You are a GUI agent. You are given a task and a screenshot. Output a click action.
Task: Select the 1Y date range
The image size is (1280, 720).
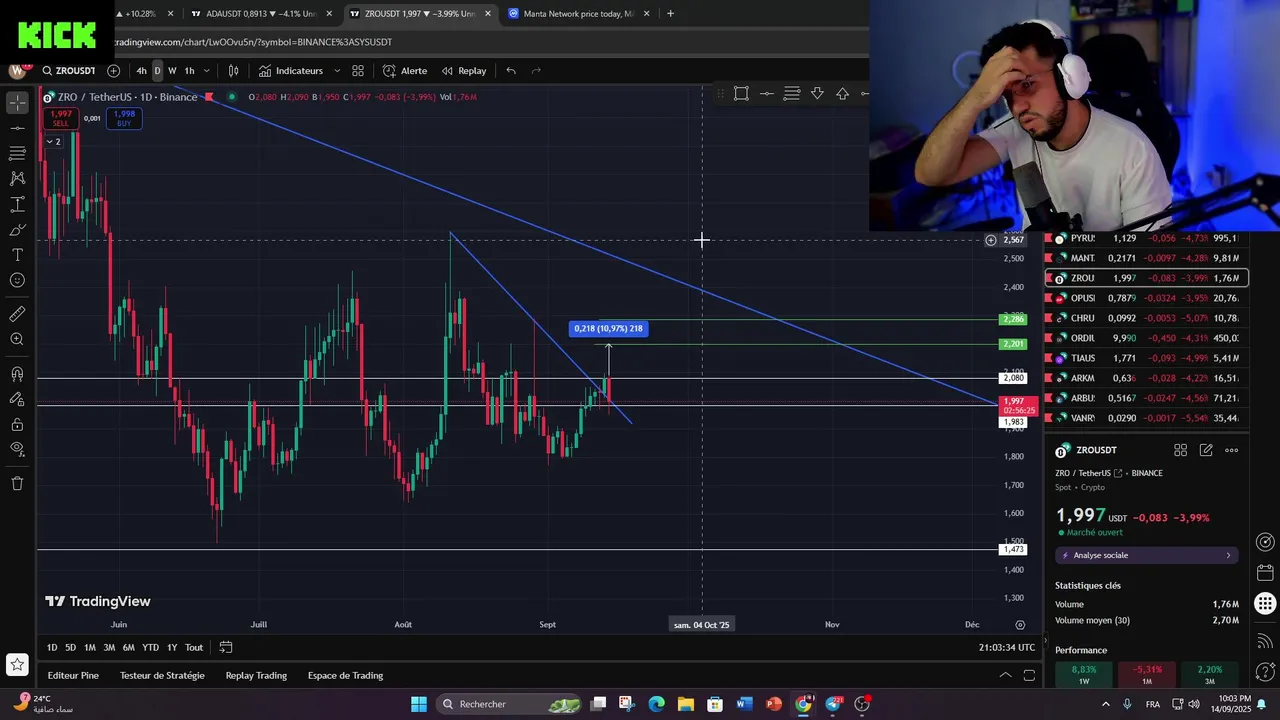click(172, 647)
